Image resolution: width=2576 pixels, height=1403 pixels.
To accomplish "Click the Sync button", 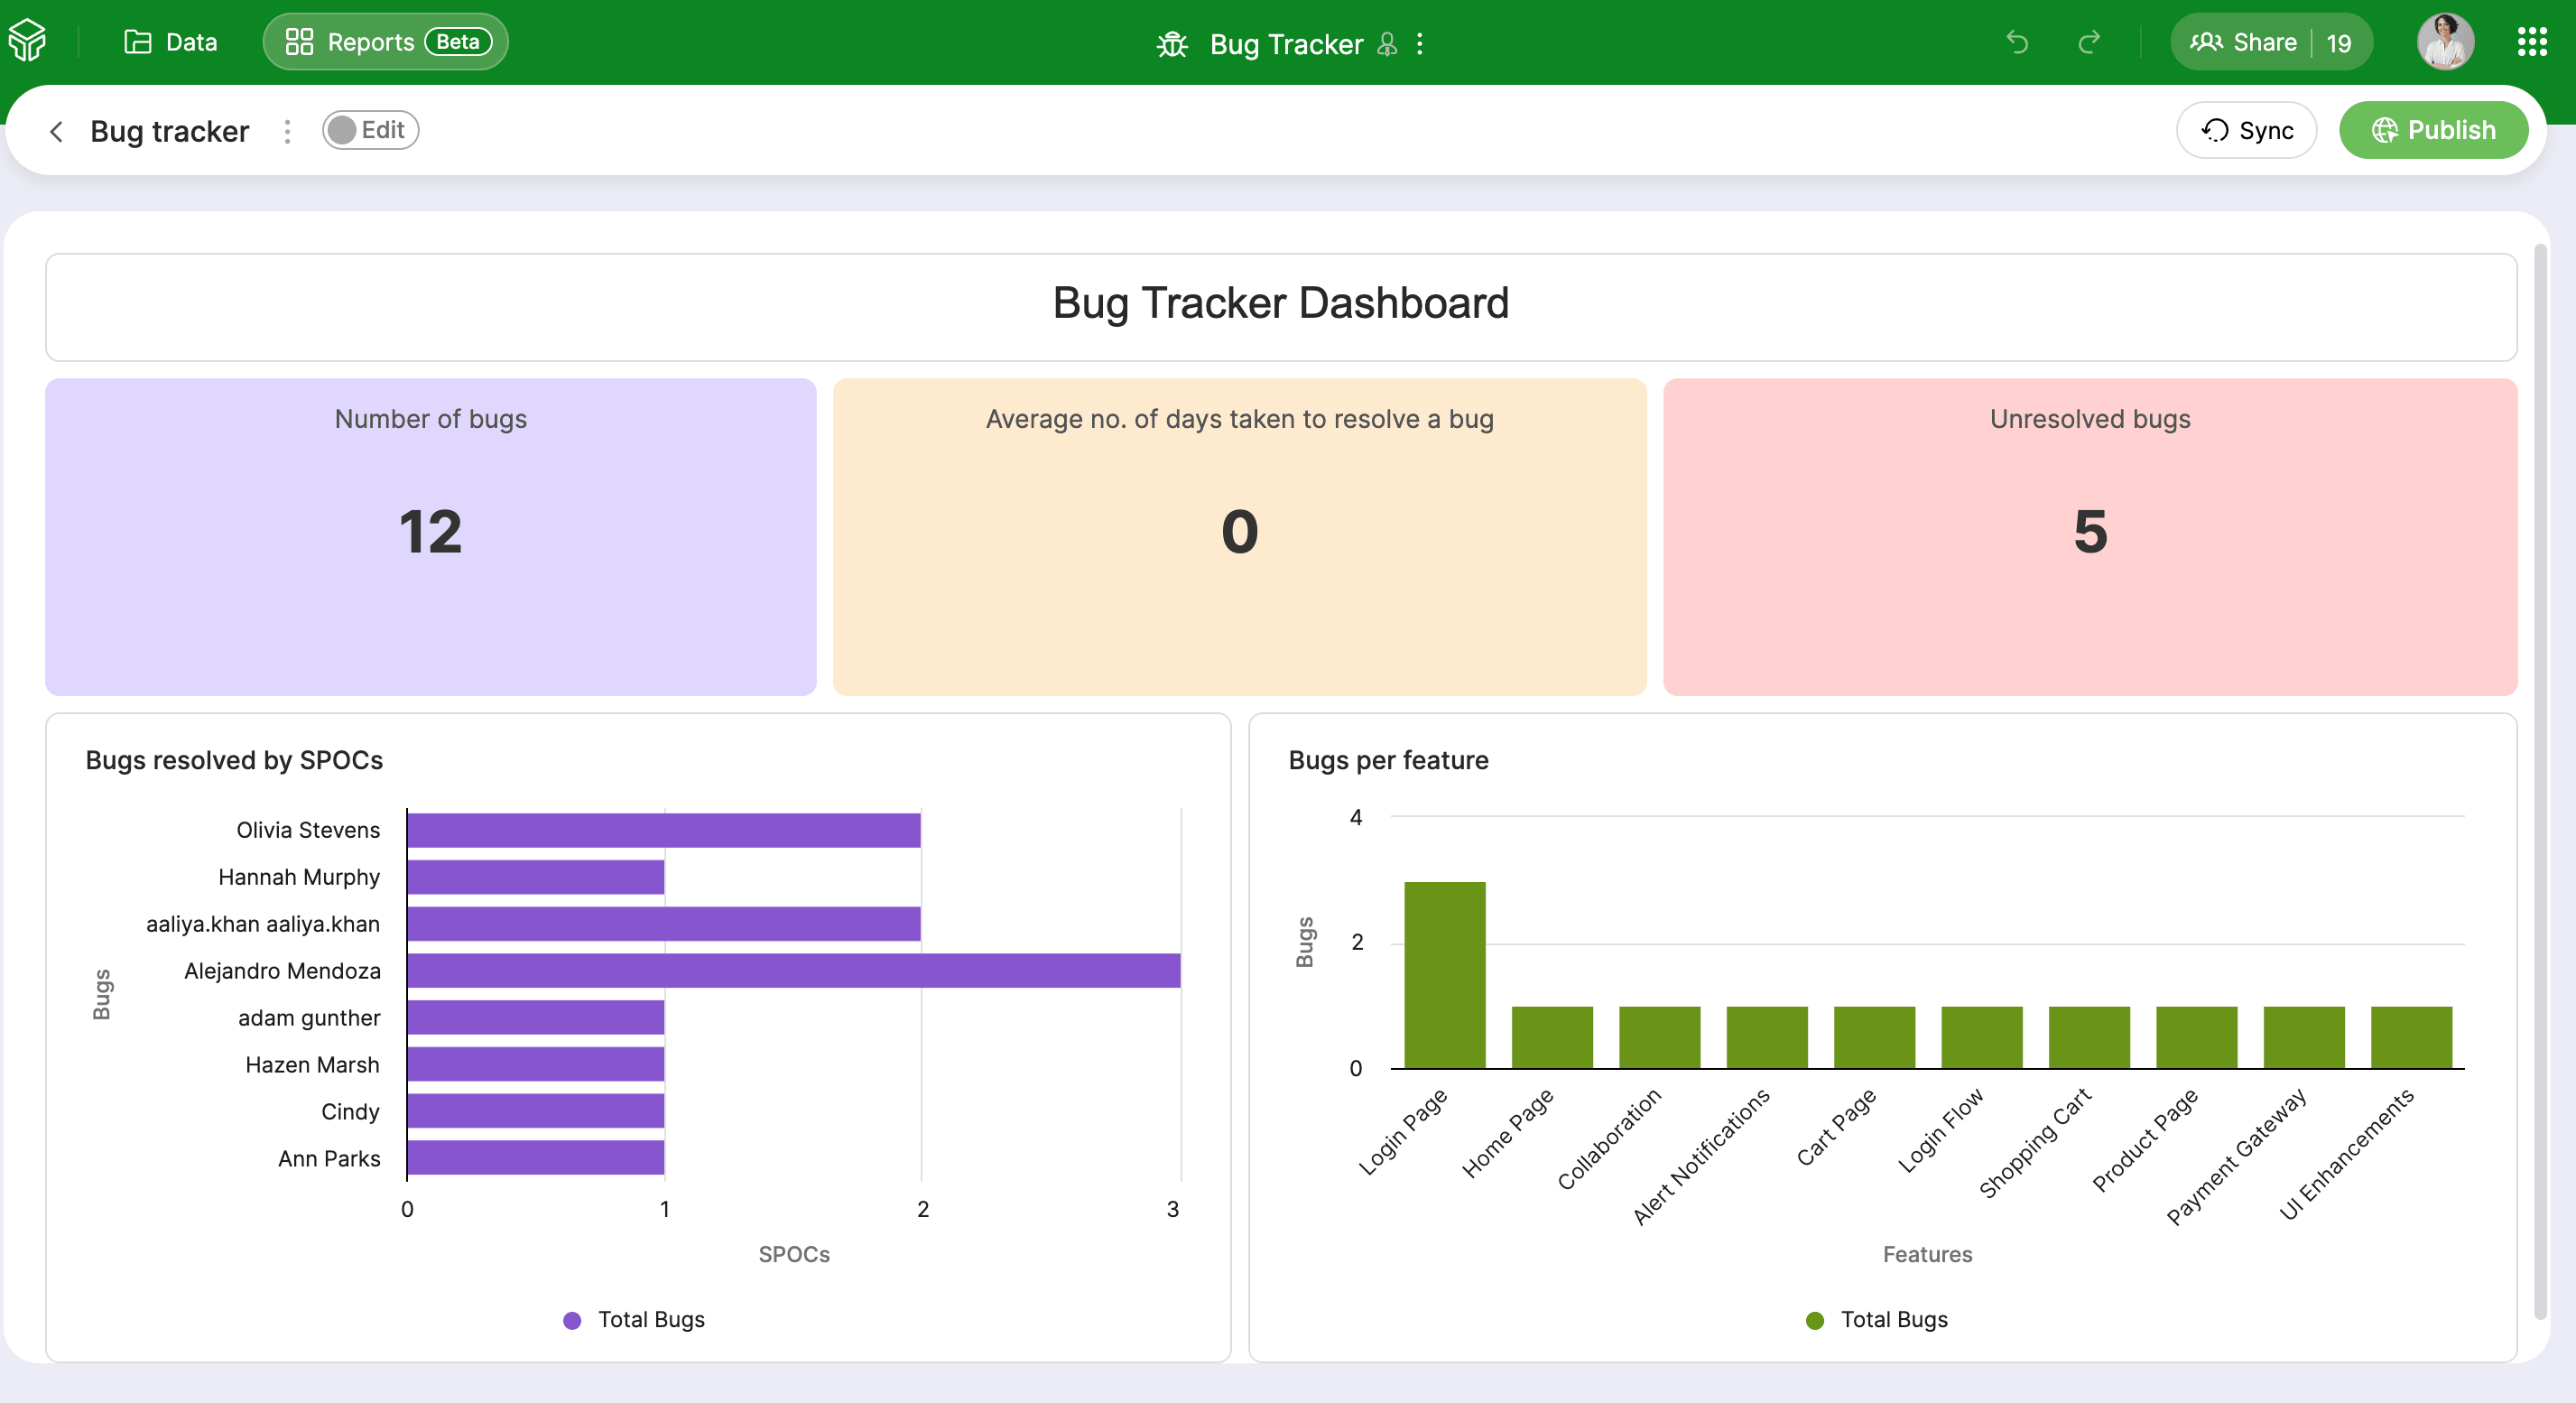I will (2246, 130).
